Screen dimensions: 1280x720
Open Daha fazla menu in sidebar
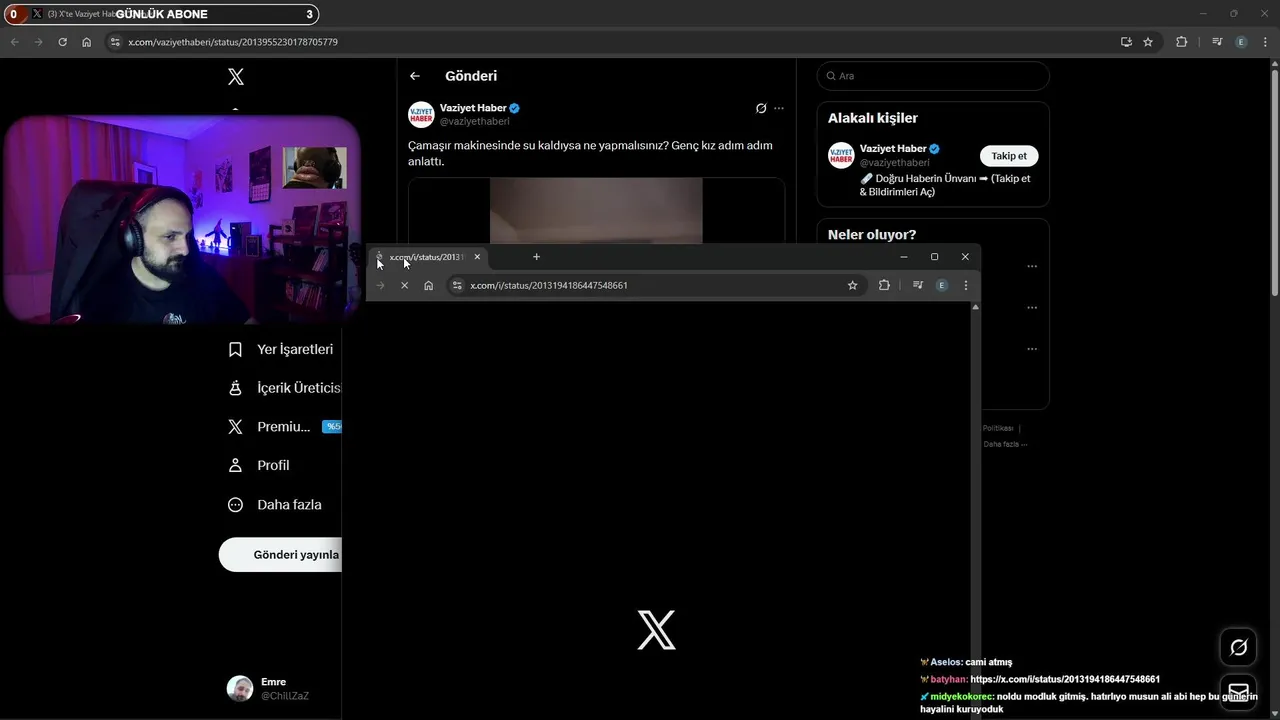(275, 505)
